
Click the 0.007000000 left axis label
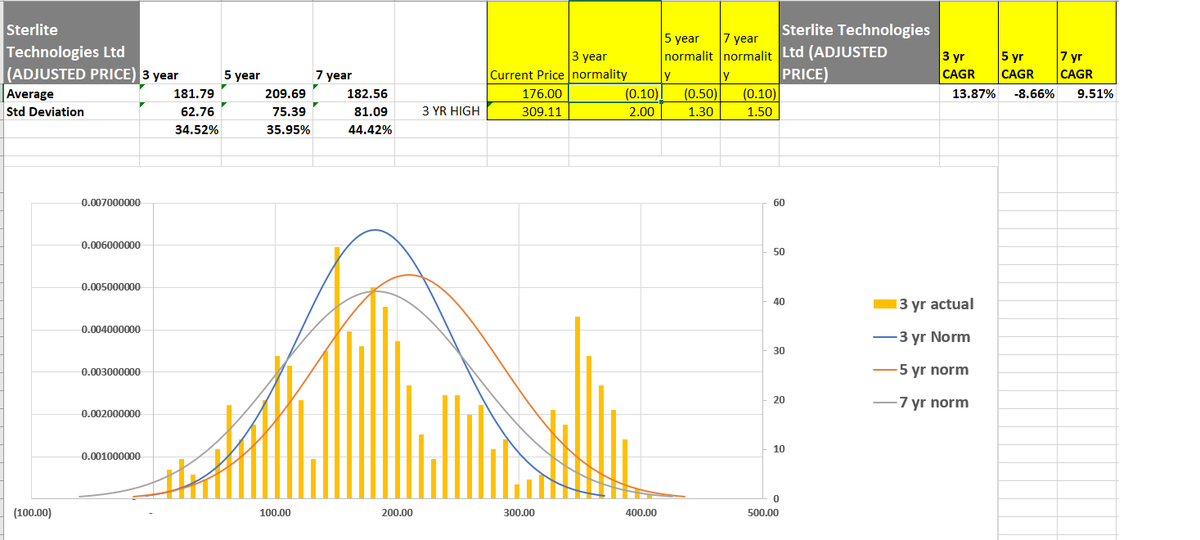coord(113,203)
